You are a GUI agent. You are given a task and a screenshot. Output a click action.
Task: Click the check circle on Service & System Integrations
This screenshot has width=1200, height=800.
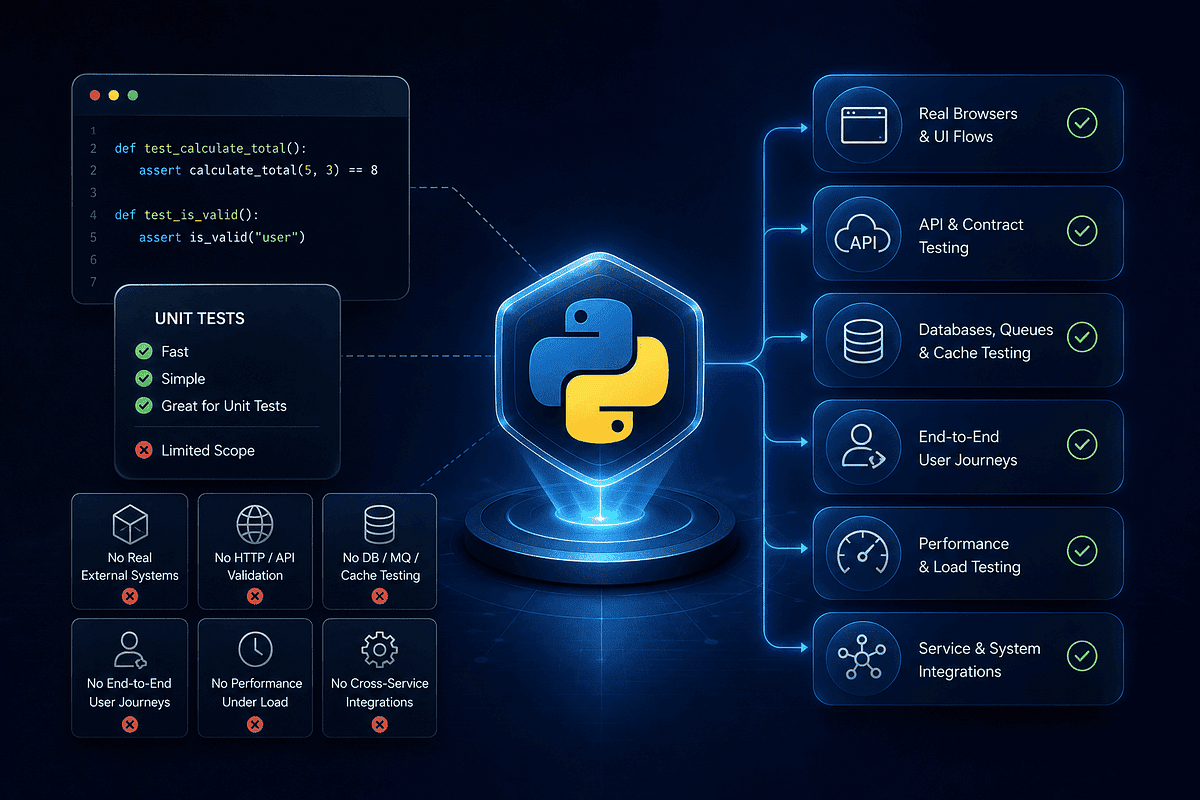click(1082, 656)
